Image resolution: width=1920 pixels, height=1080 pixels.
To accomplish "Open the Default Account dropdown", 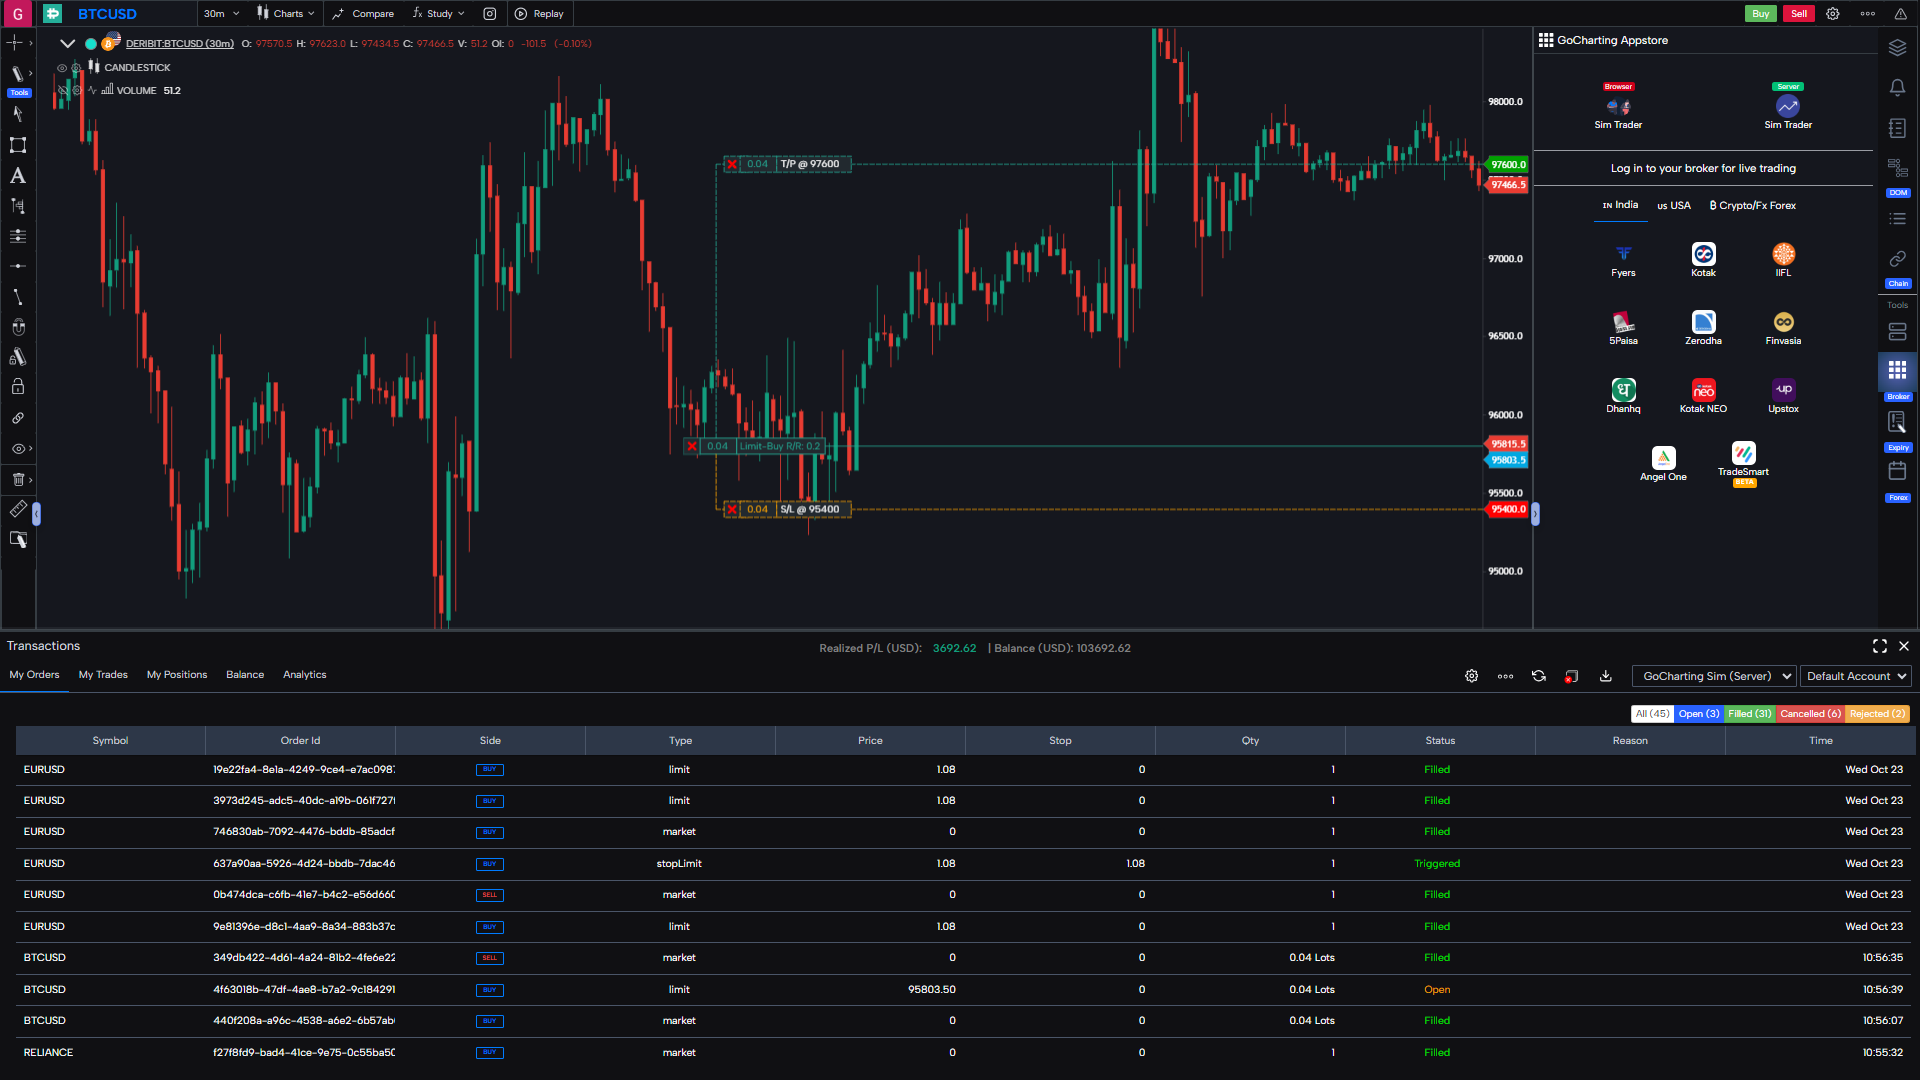I will click(1855, 676).
